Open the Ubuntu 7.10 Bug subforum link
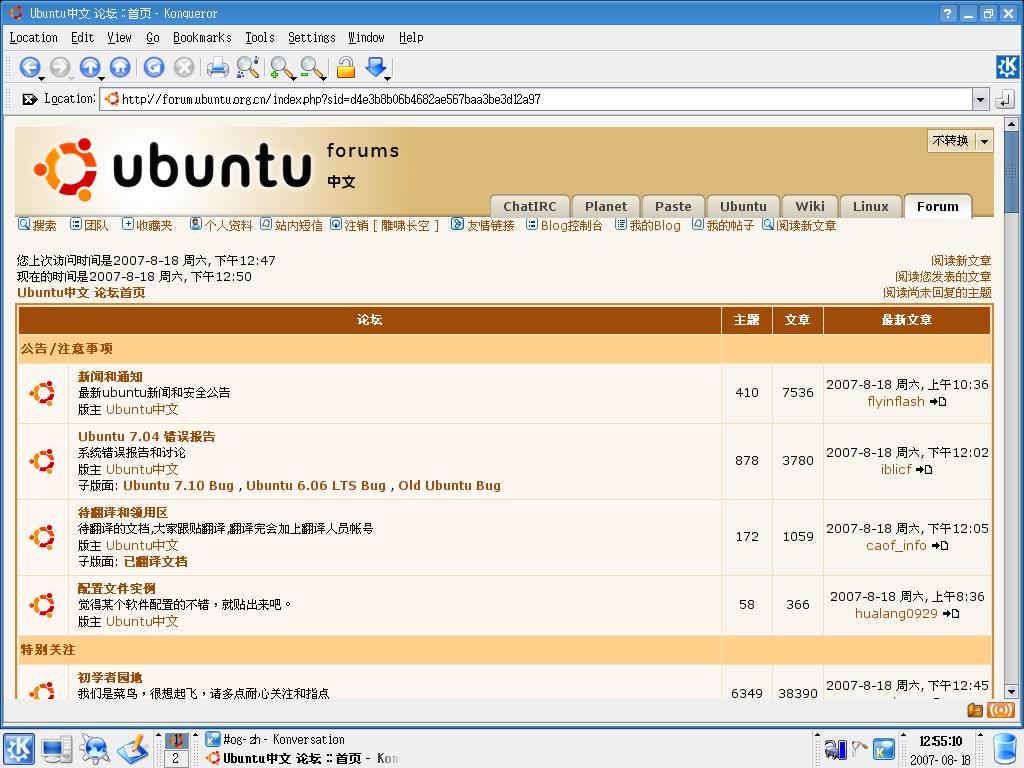 (178, 485)
